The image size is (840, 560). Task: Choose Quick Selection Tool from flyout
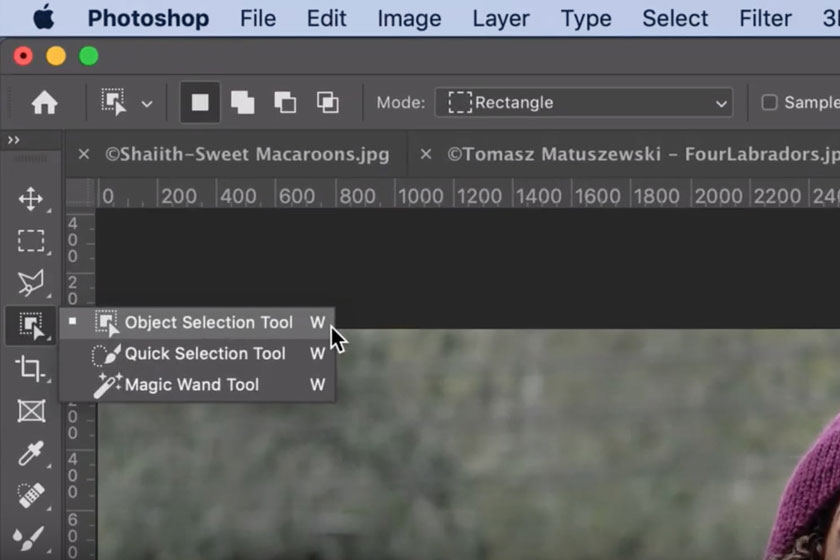(197, 354)
